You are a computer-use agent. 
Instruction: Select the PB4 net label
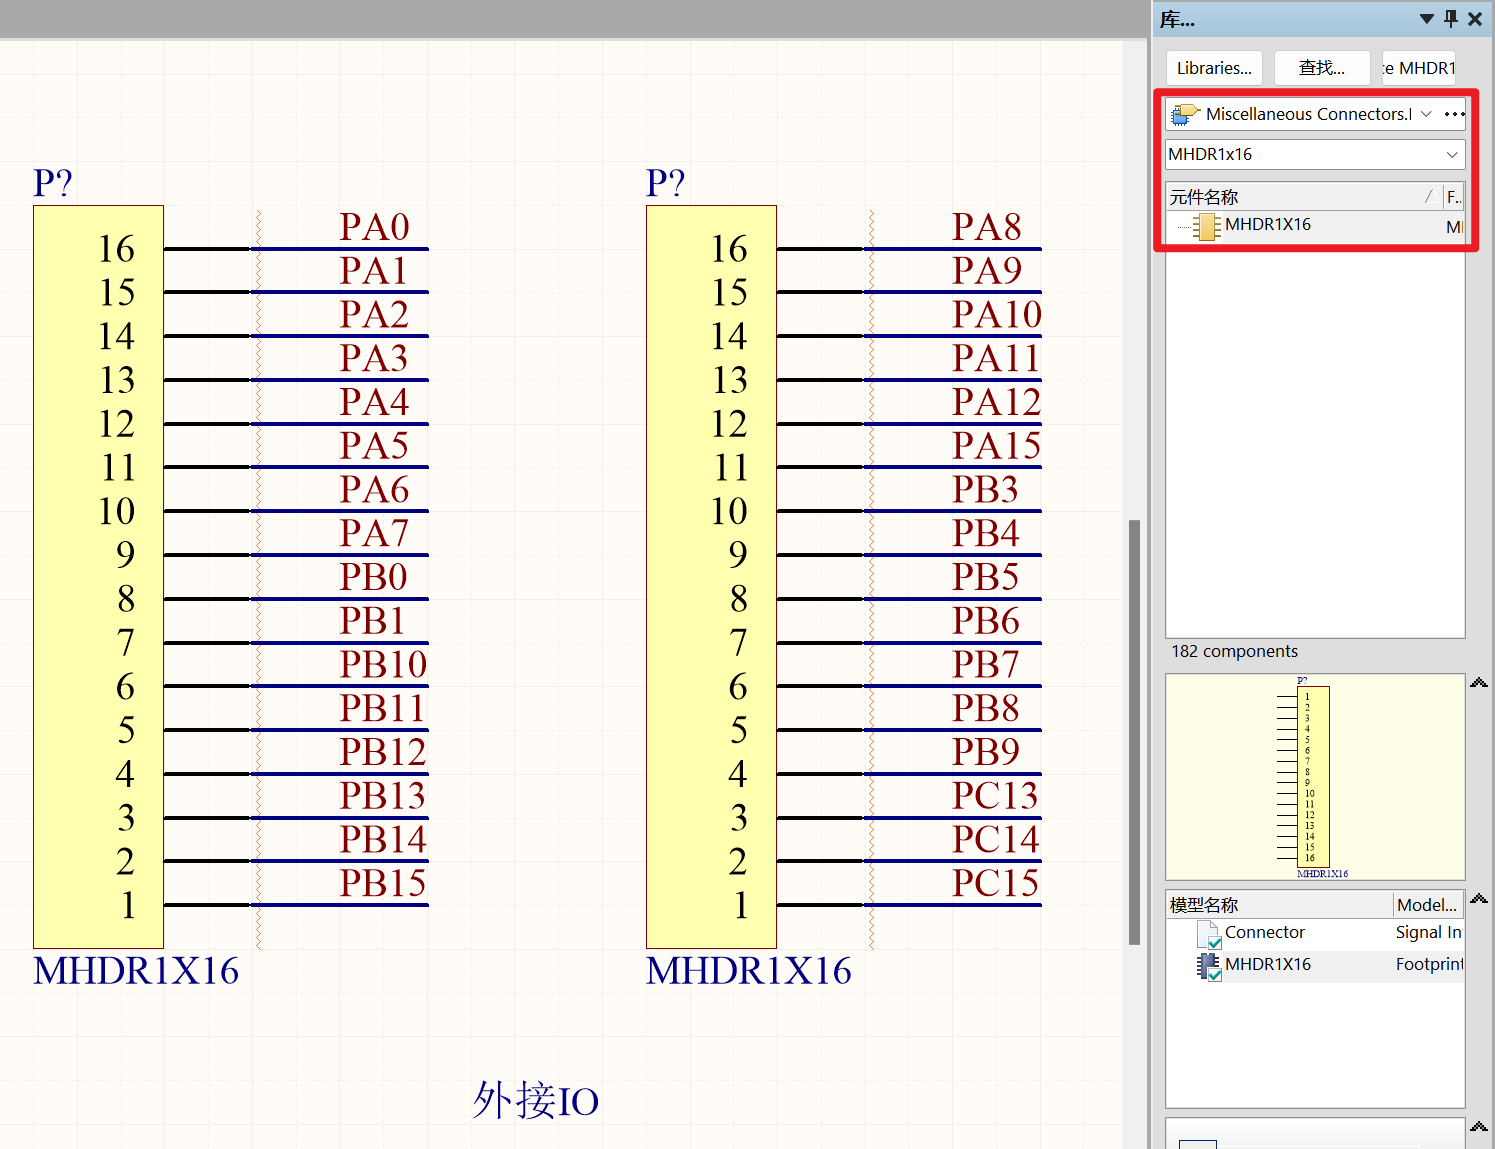pos(986,534)
